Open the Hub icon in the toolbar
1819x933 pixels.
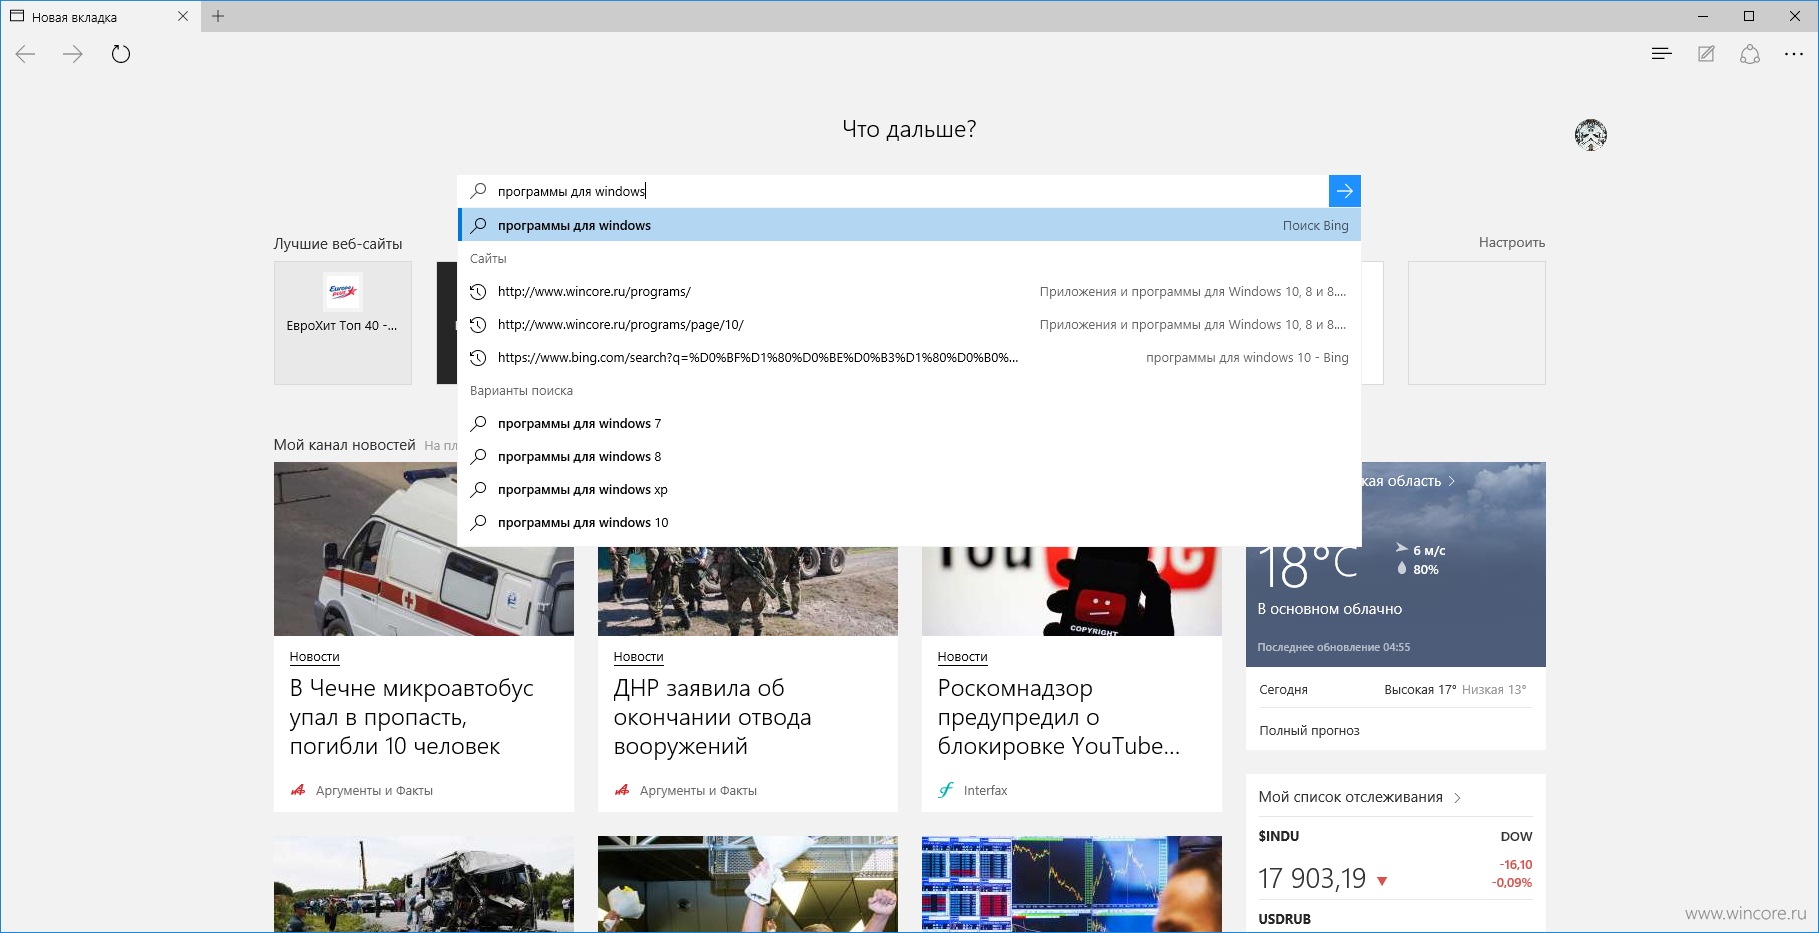1662,54
